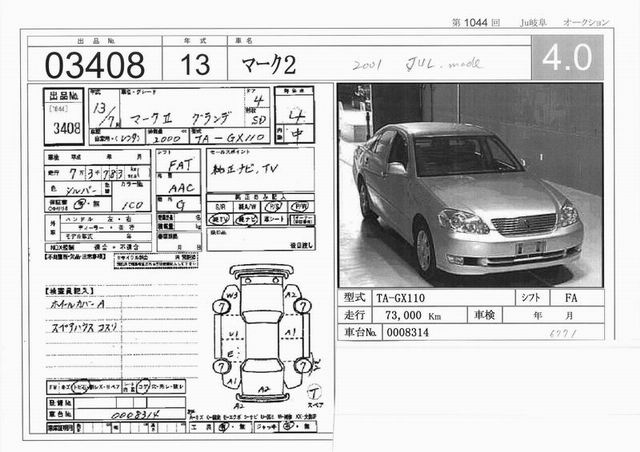Click the 型式 label under the photo
The height and width of the screenshot is (452, 640).
coord(354,298)
